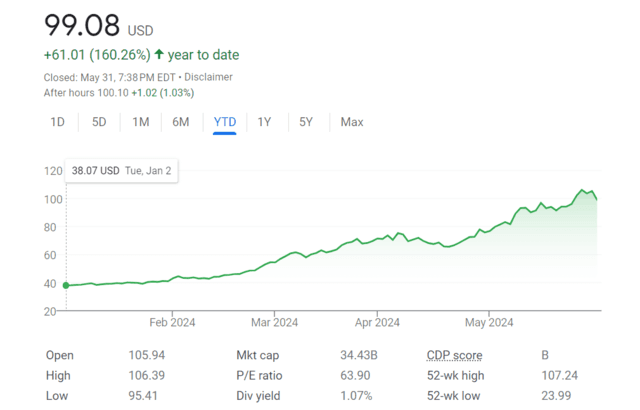
Task: Switch to 5D chart range
Action: (99, 122)
